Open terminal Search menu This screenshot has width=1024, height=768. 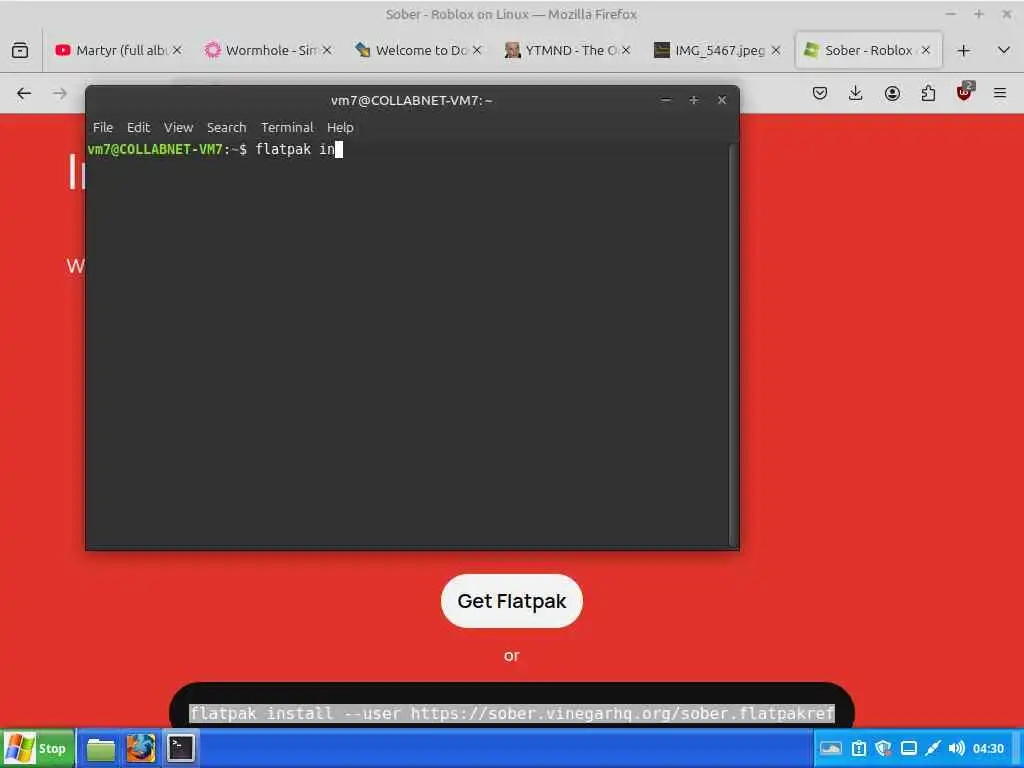[227, 127]
